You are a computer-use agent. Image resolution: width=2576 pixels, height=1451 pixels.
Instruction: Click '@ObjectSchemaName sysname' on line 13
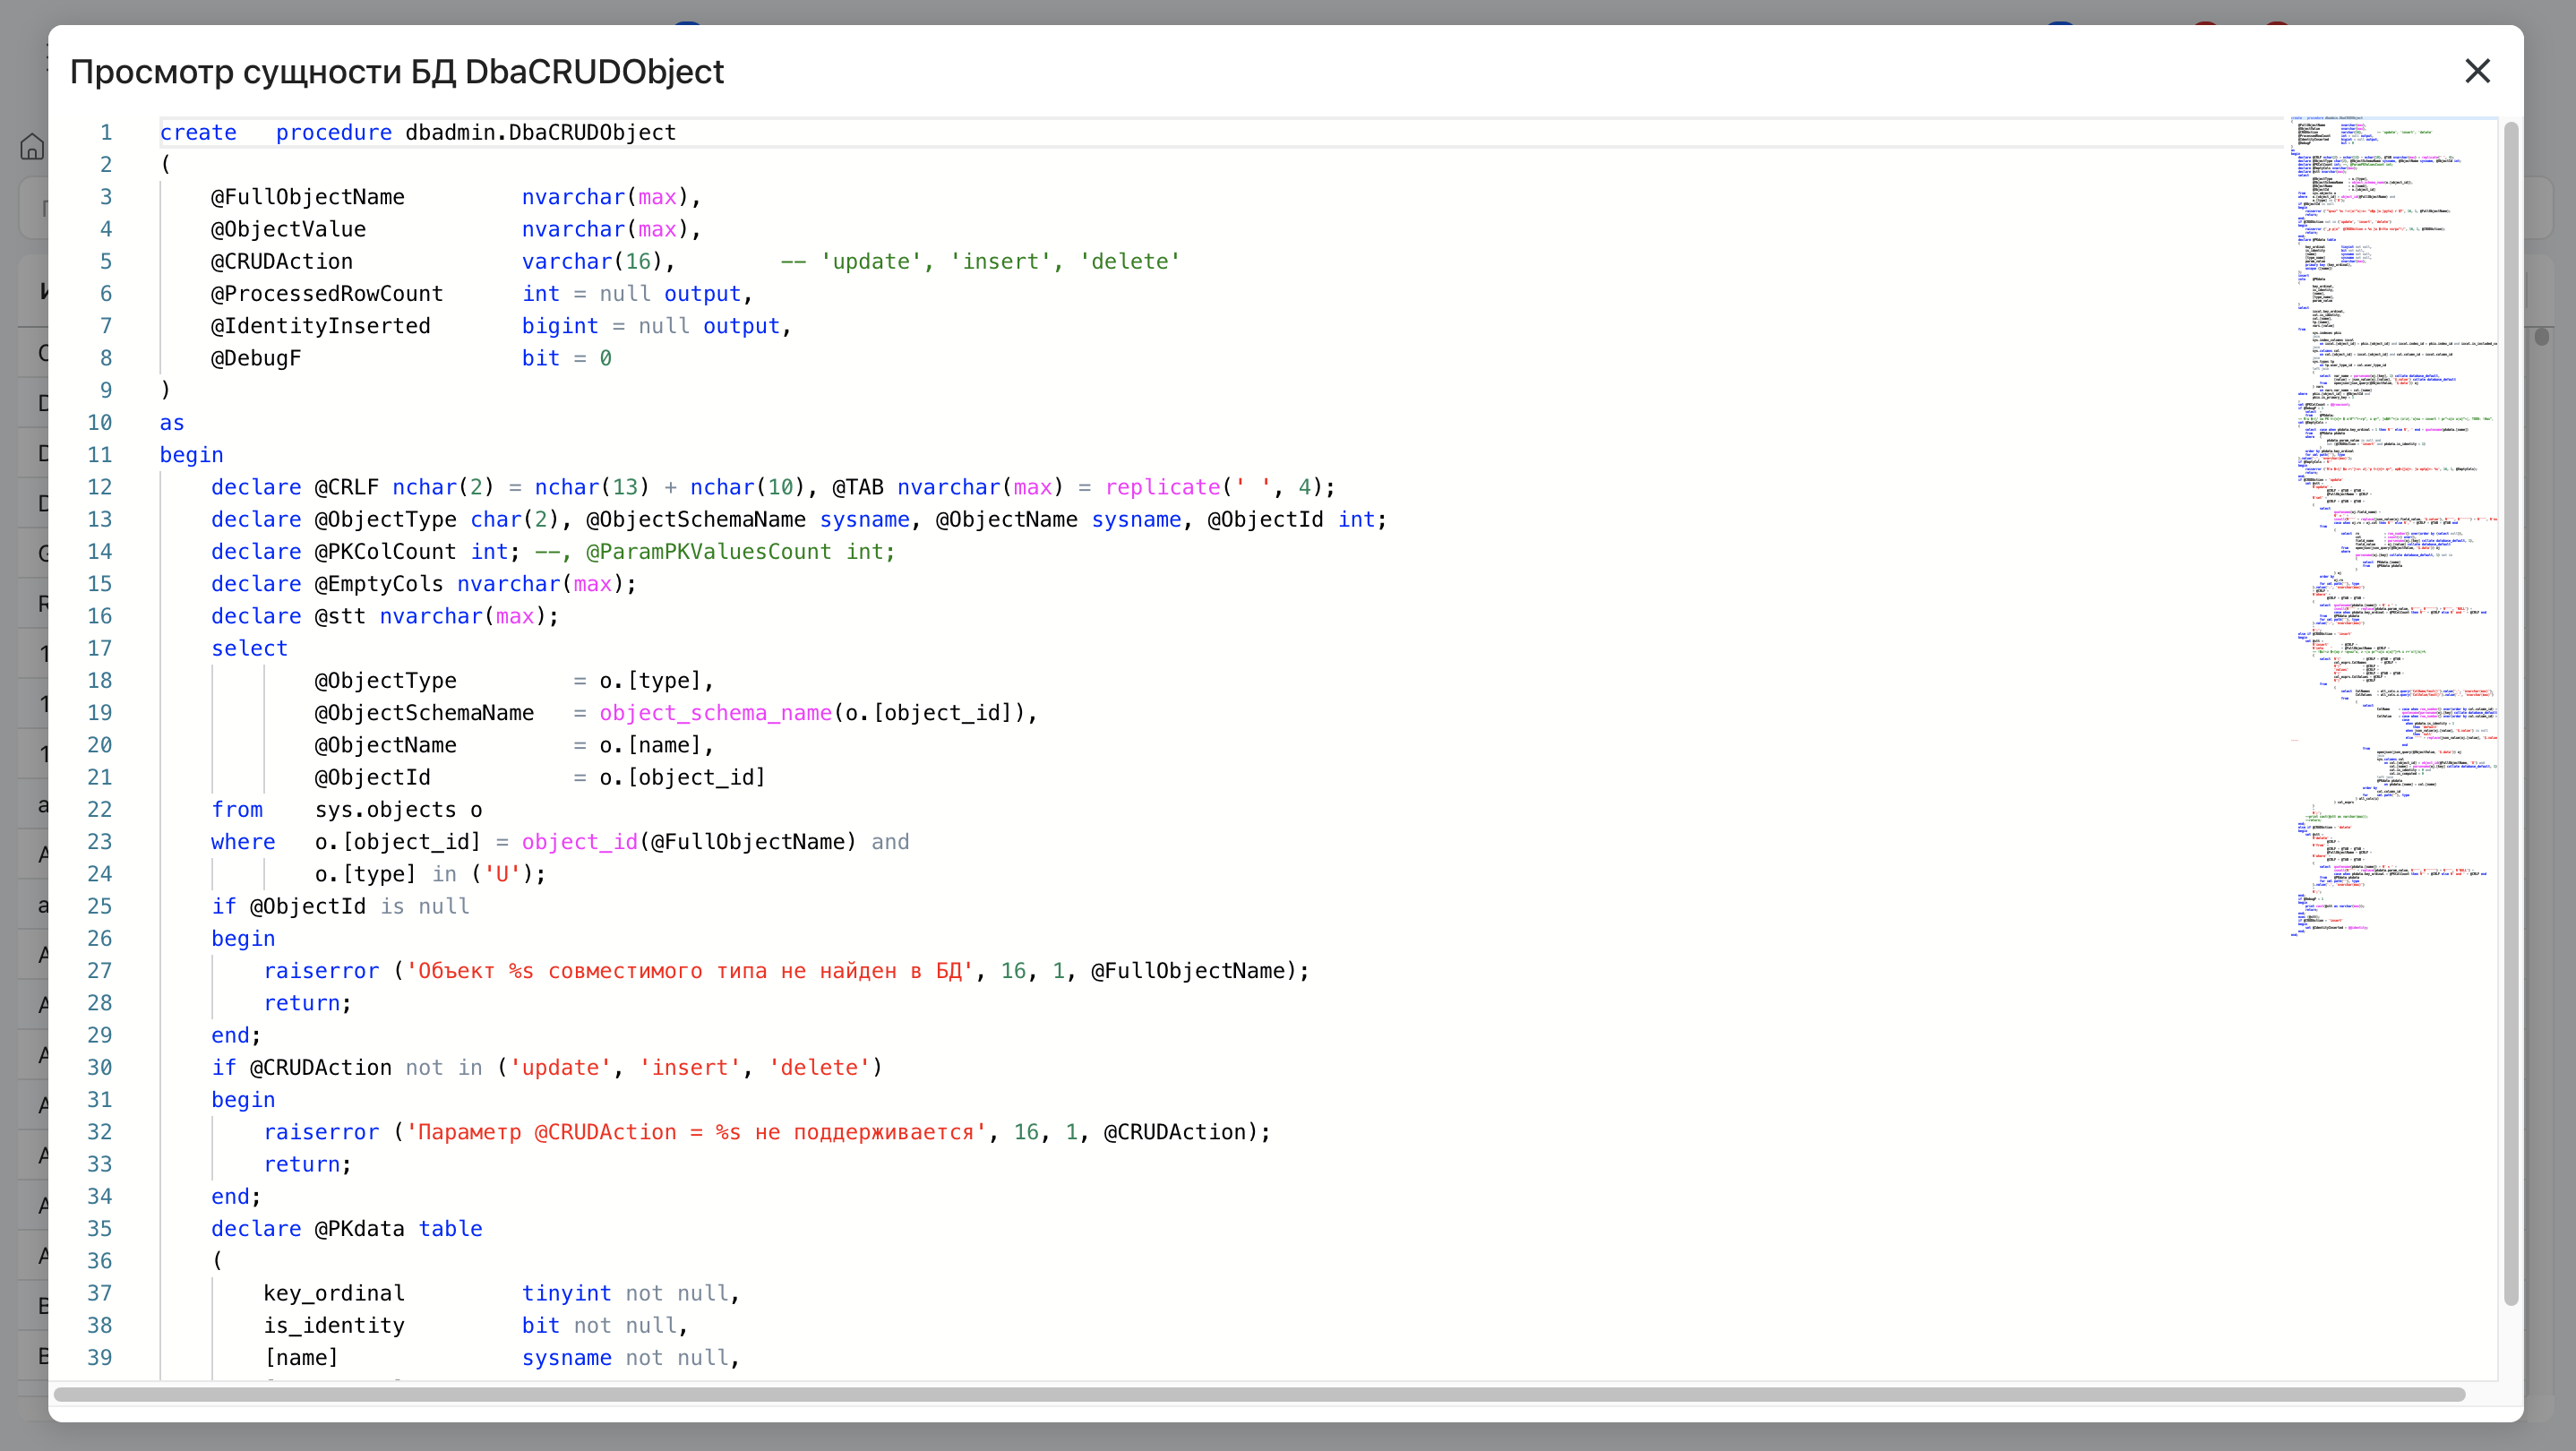(x=747, y=520)
